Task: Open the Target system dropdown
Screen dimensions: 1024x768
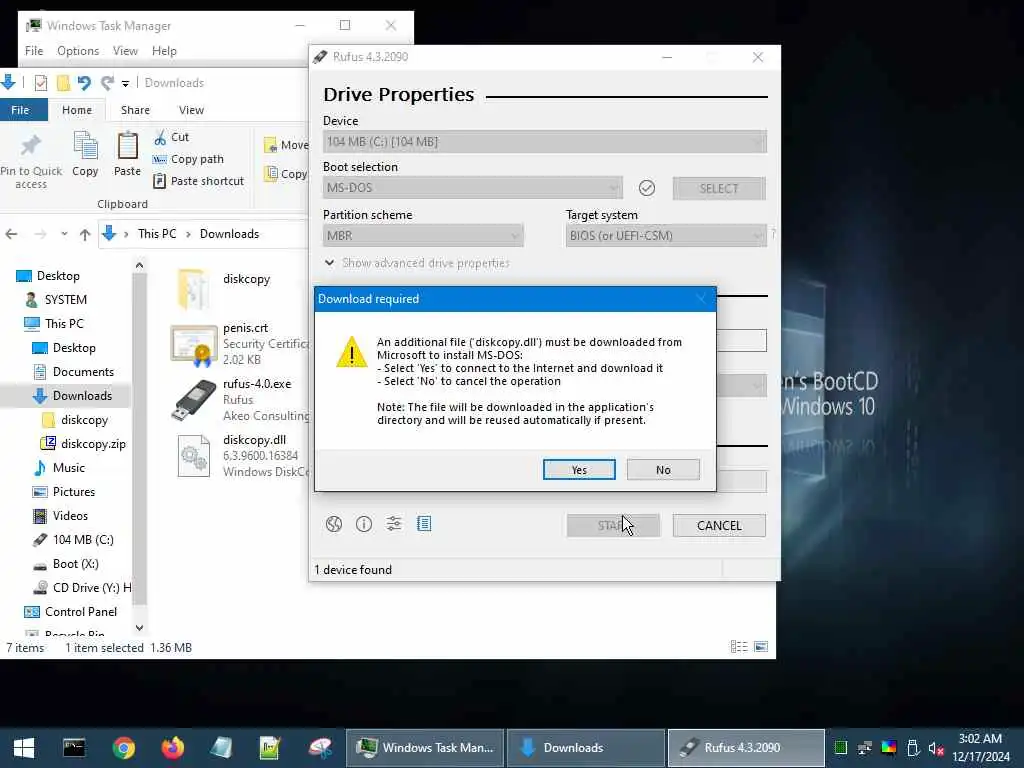Action: coord(665,235)
